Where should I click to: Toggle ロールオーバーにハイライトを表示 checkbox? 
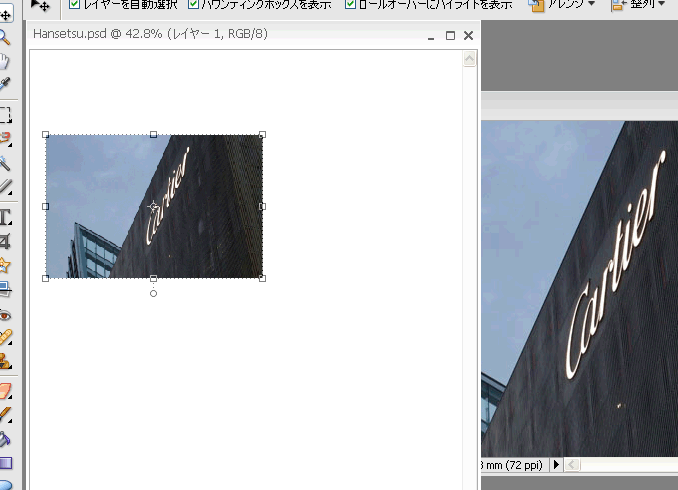pos(350,4)
